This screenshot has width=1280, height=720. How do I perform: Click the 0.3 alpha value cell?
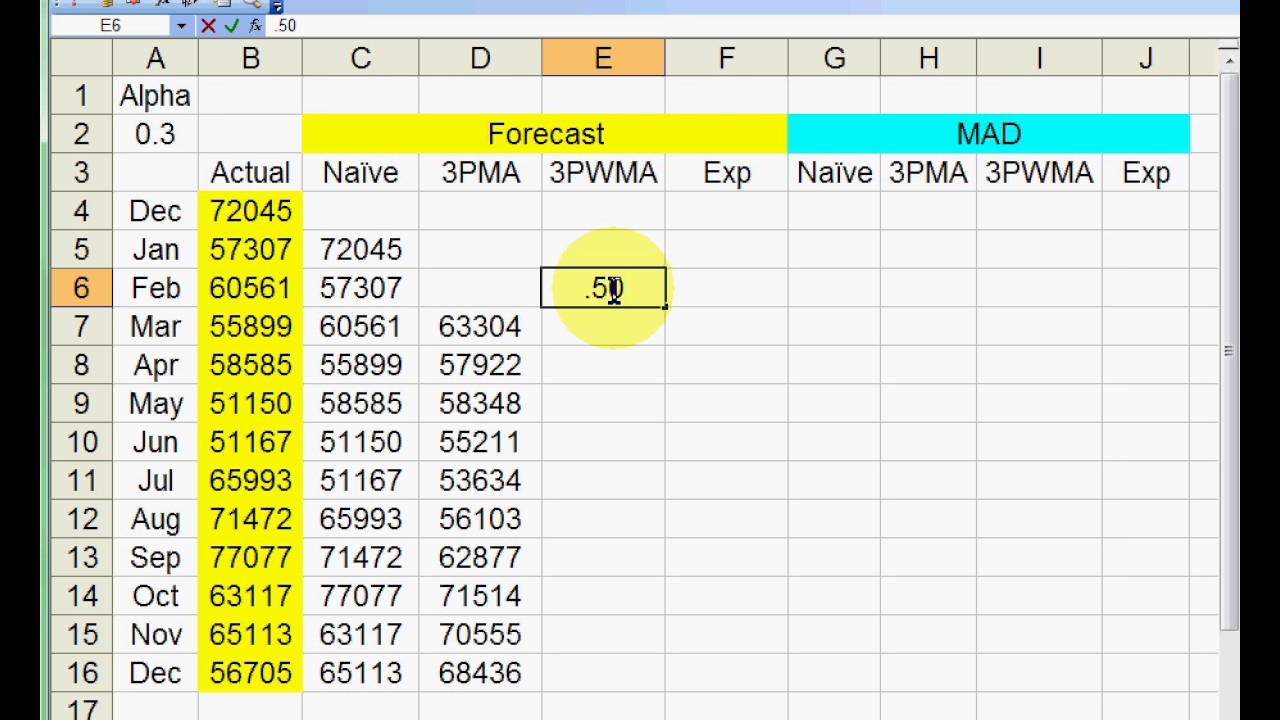pos(155,134)
